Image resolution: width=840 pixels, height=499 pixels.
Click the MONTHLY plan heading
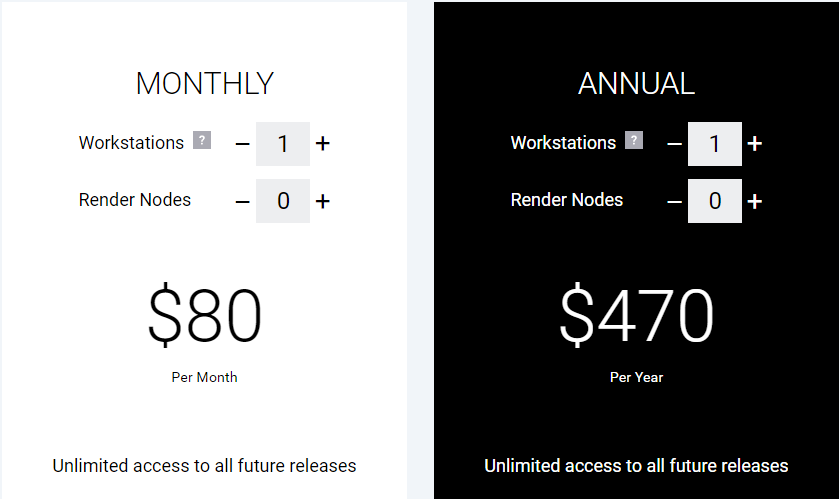tap(205, 84)
